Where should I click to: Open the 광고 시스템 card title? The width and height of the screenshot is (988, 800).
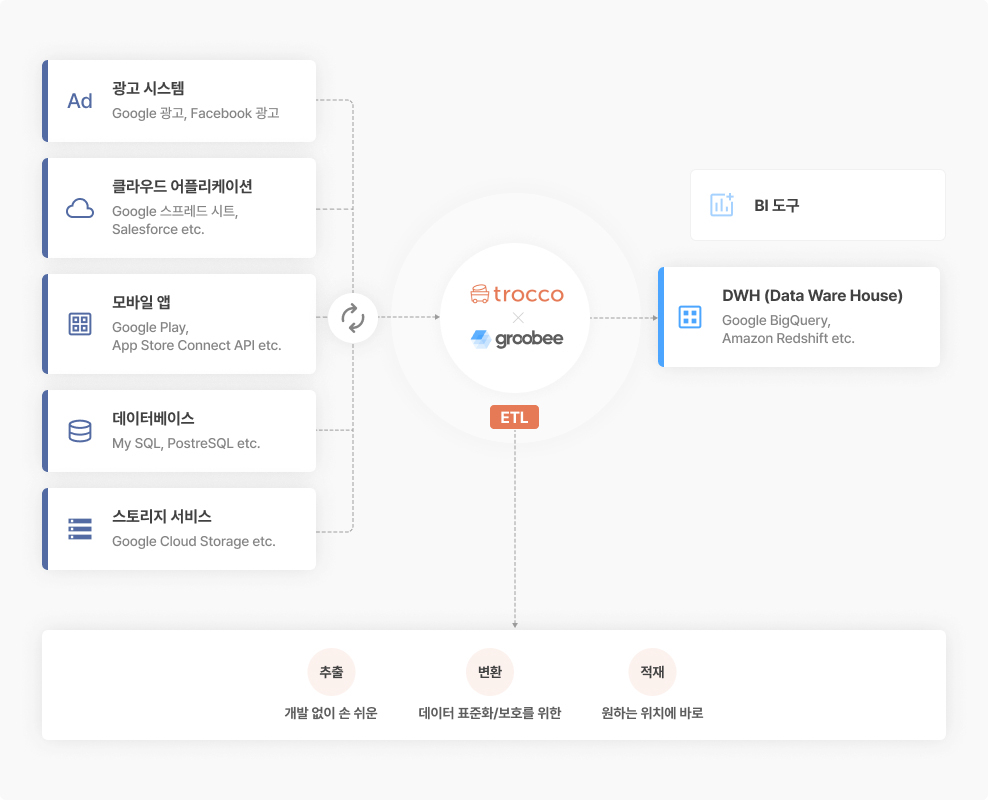148,88
